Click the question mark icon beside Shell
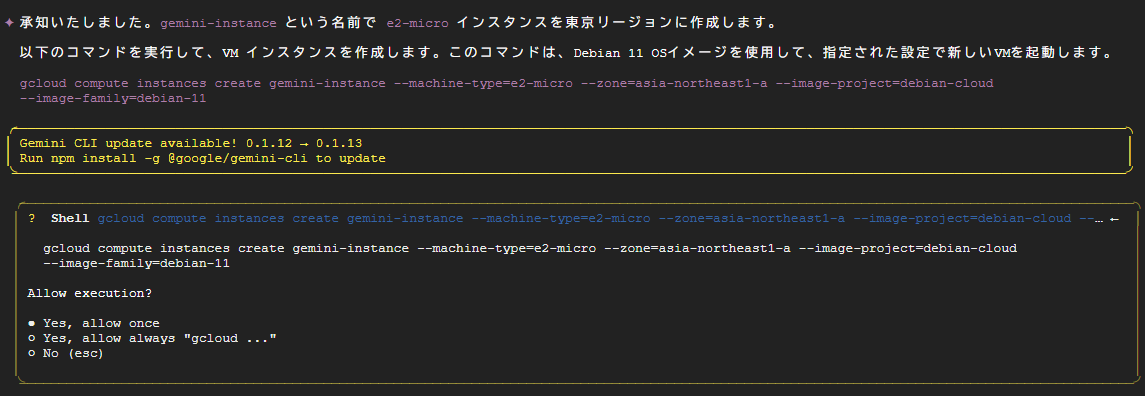 (x=32, y=218)
